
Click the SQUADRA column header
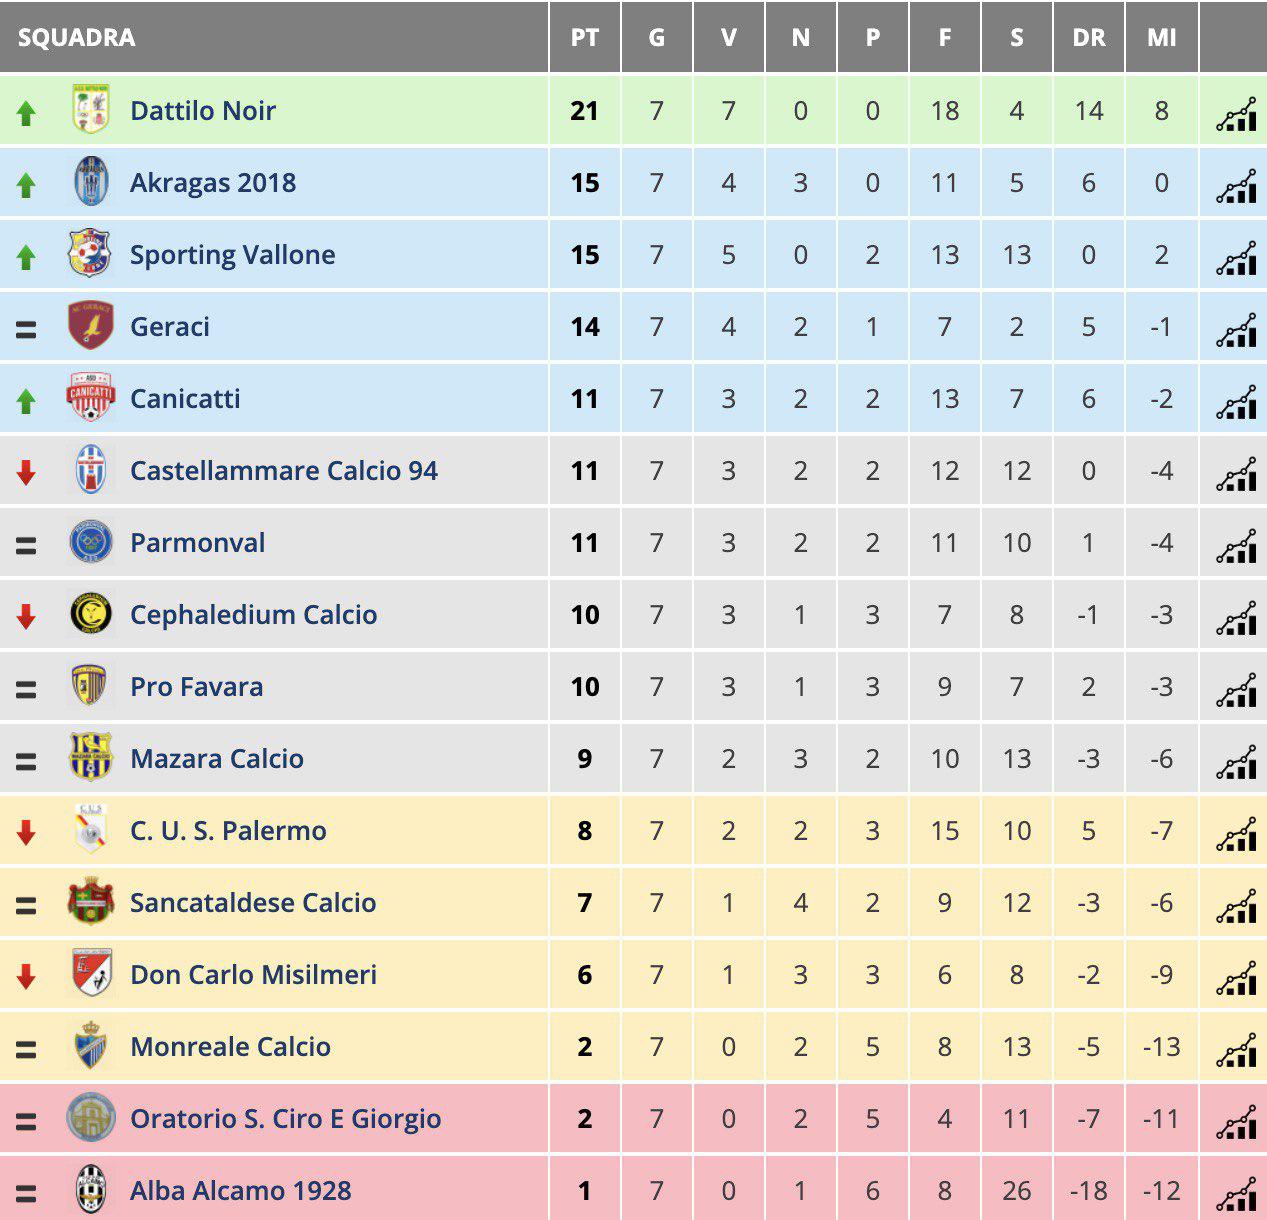[76, 38]
